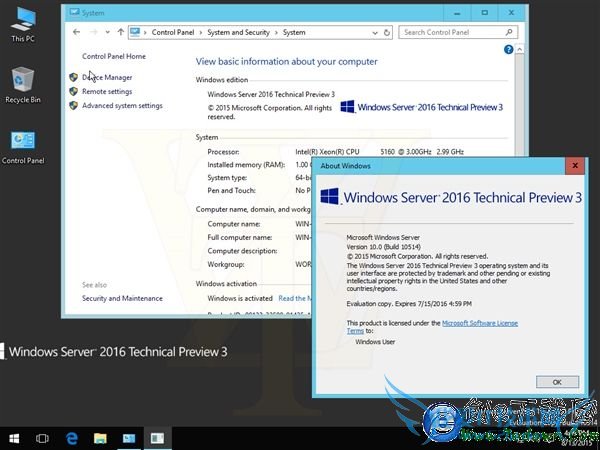600x450 pixels.
Task: Launch Microsoft Edge from the taskbar
Action: pyautogui.click(x=72, y=439)
